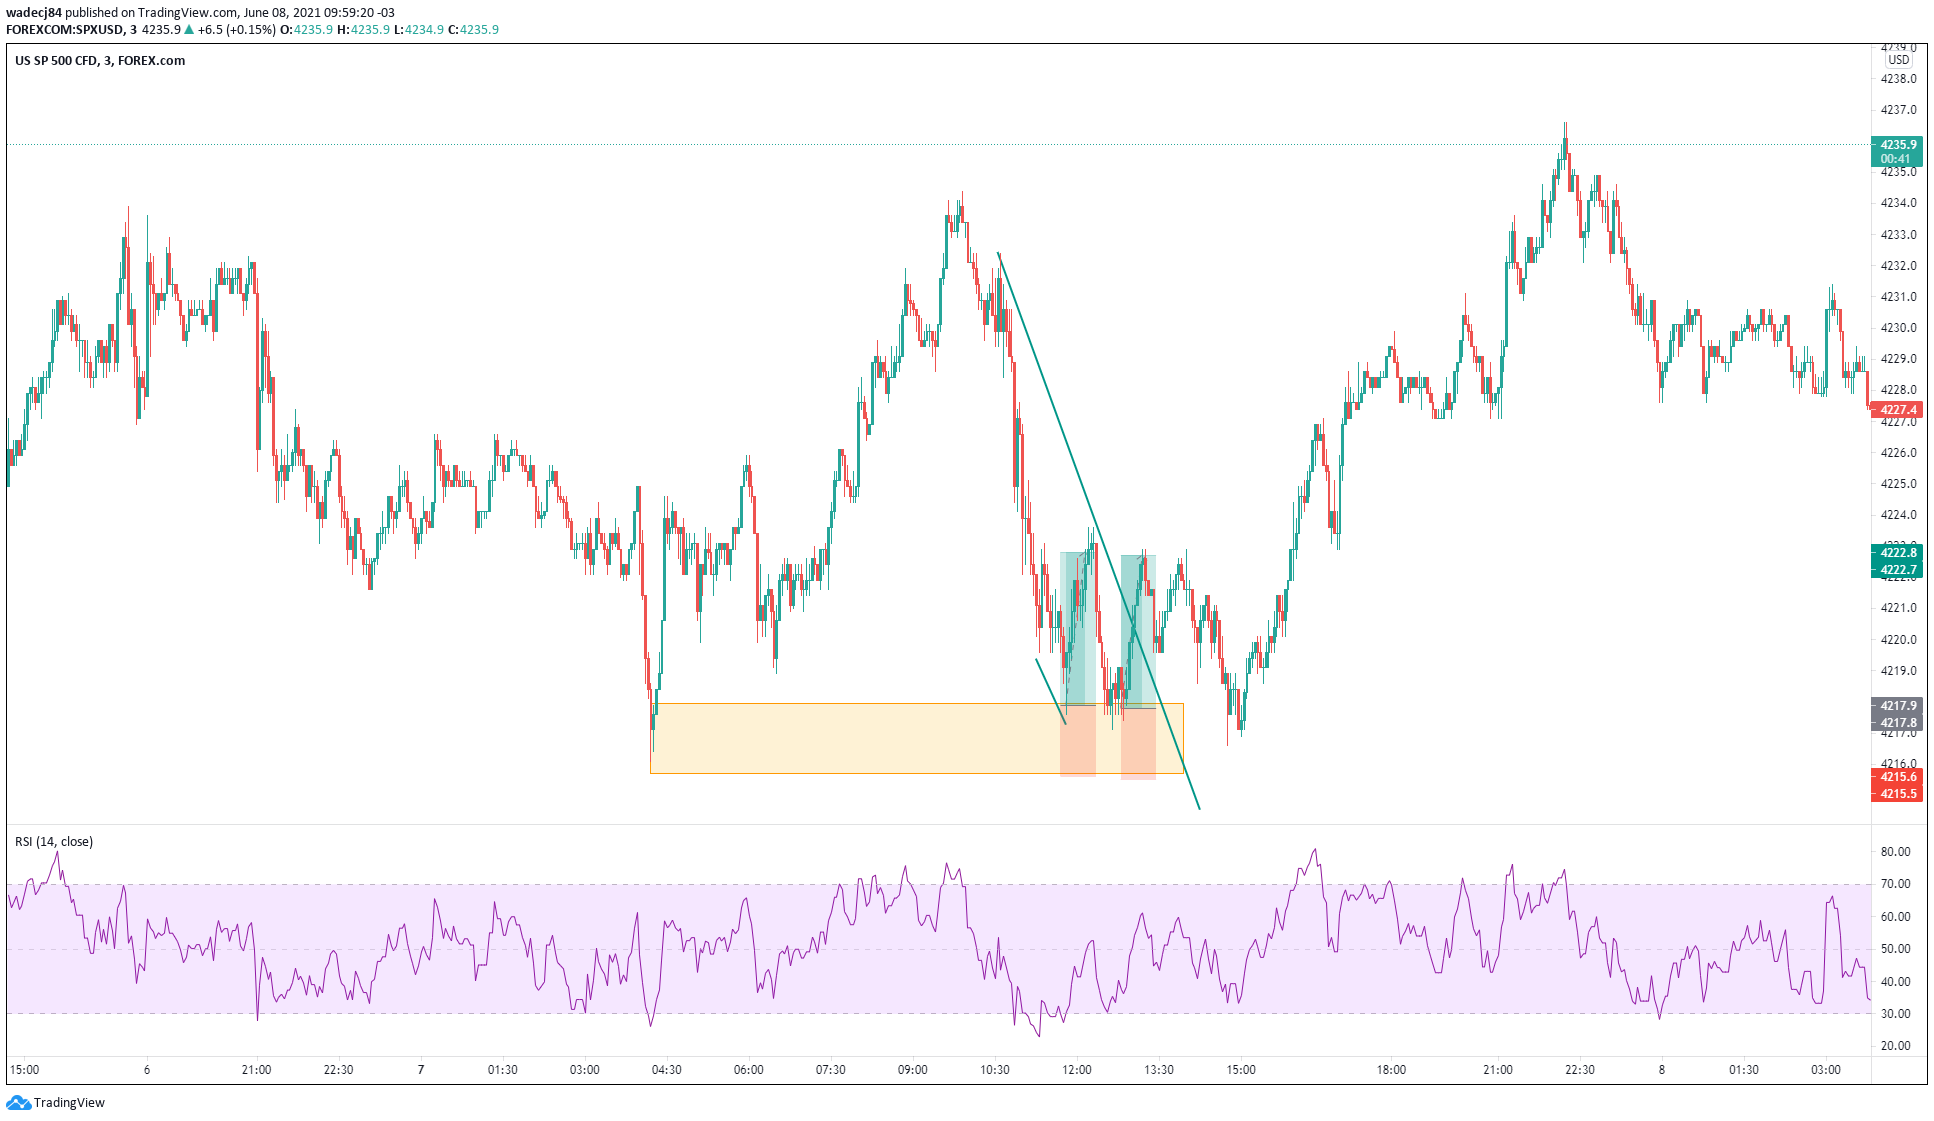Click the 12:00 label on time axis
This screenshot has width=1934, height=1121.
point(1077,1070)
